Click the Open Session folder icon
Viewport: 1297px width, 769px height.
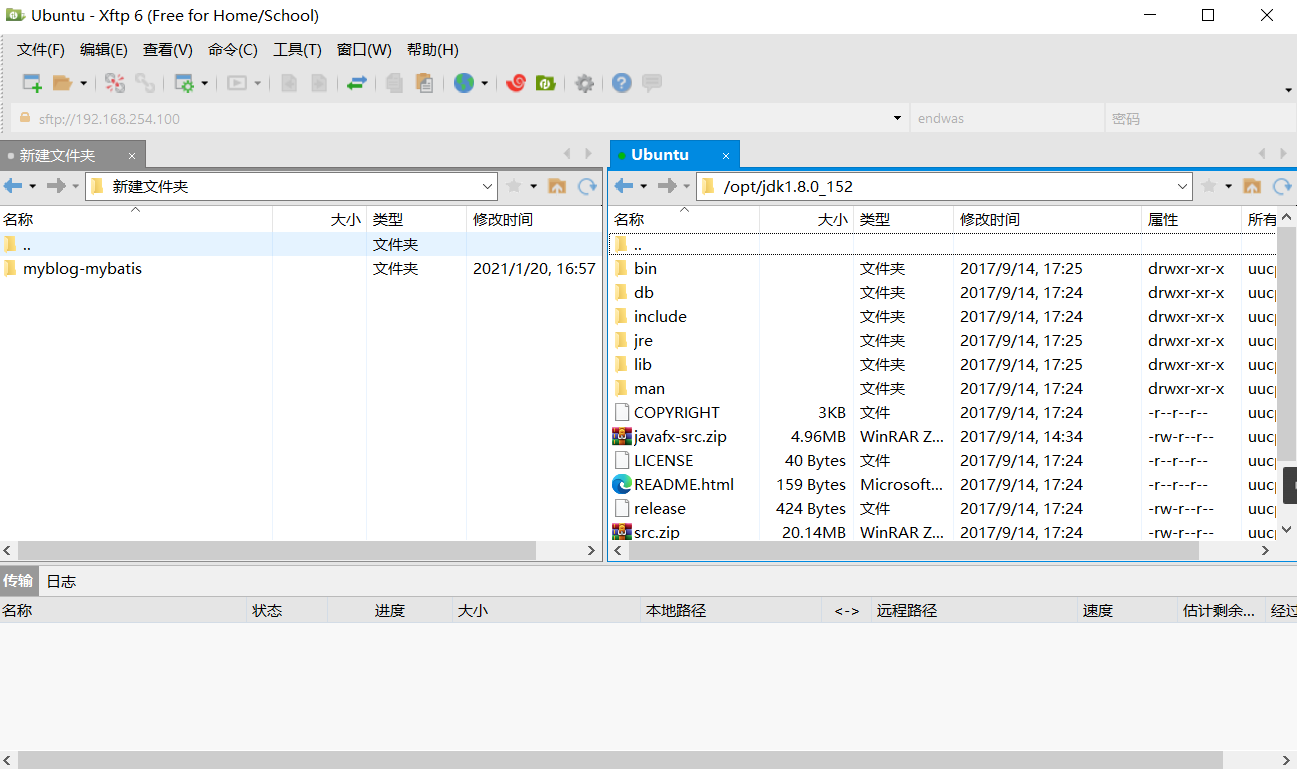pos(62,83)
